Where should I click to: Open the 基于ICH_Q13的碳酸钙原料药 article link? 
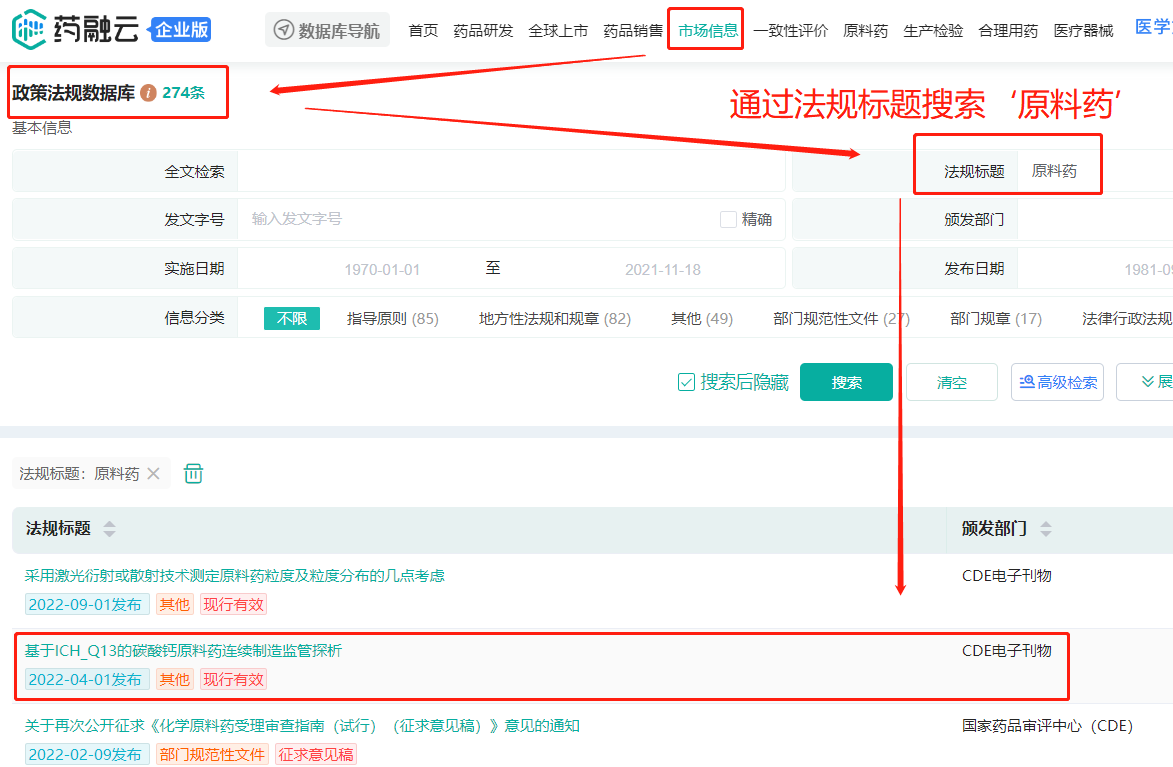click(183, 651)
